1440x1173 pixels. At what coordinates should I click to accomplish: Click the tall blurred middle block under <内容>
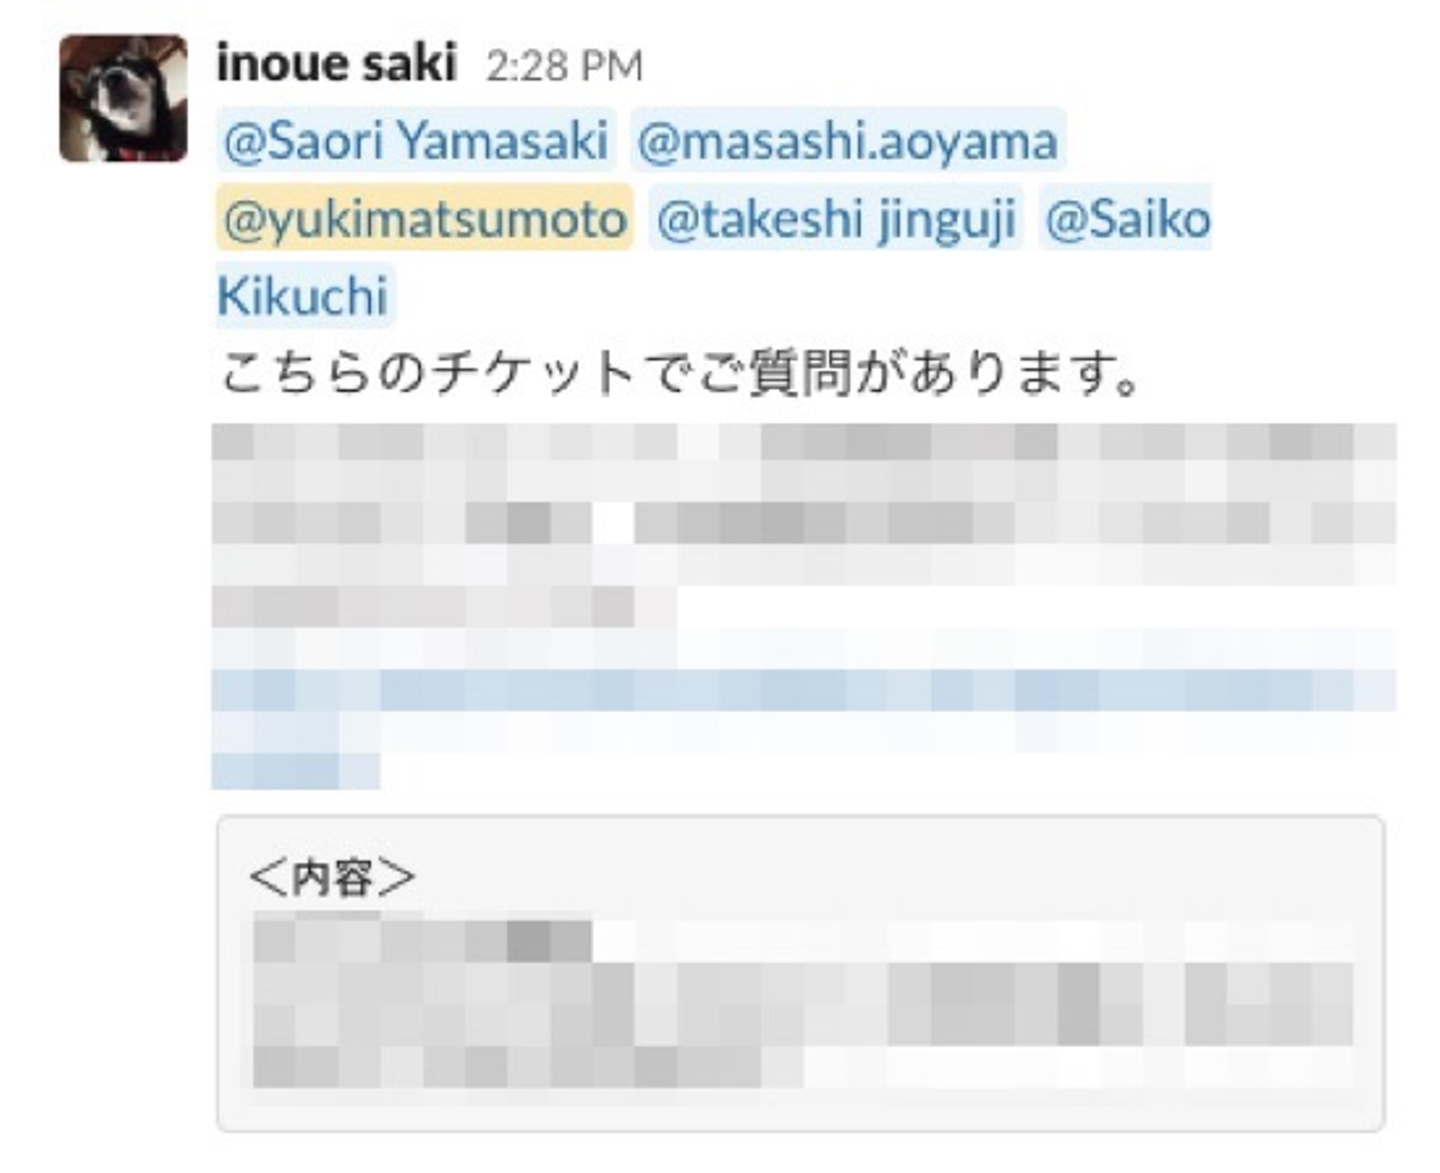[x=803, y=1004]
